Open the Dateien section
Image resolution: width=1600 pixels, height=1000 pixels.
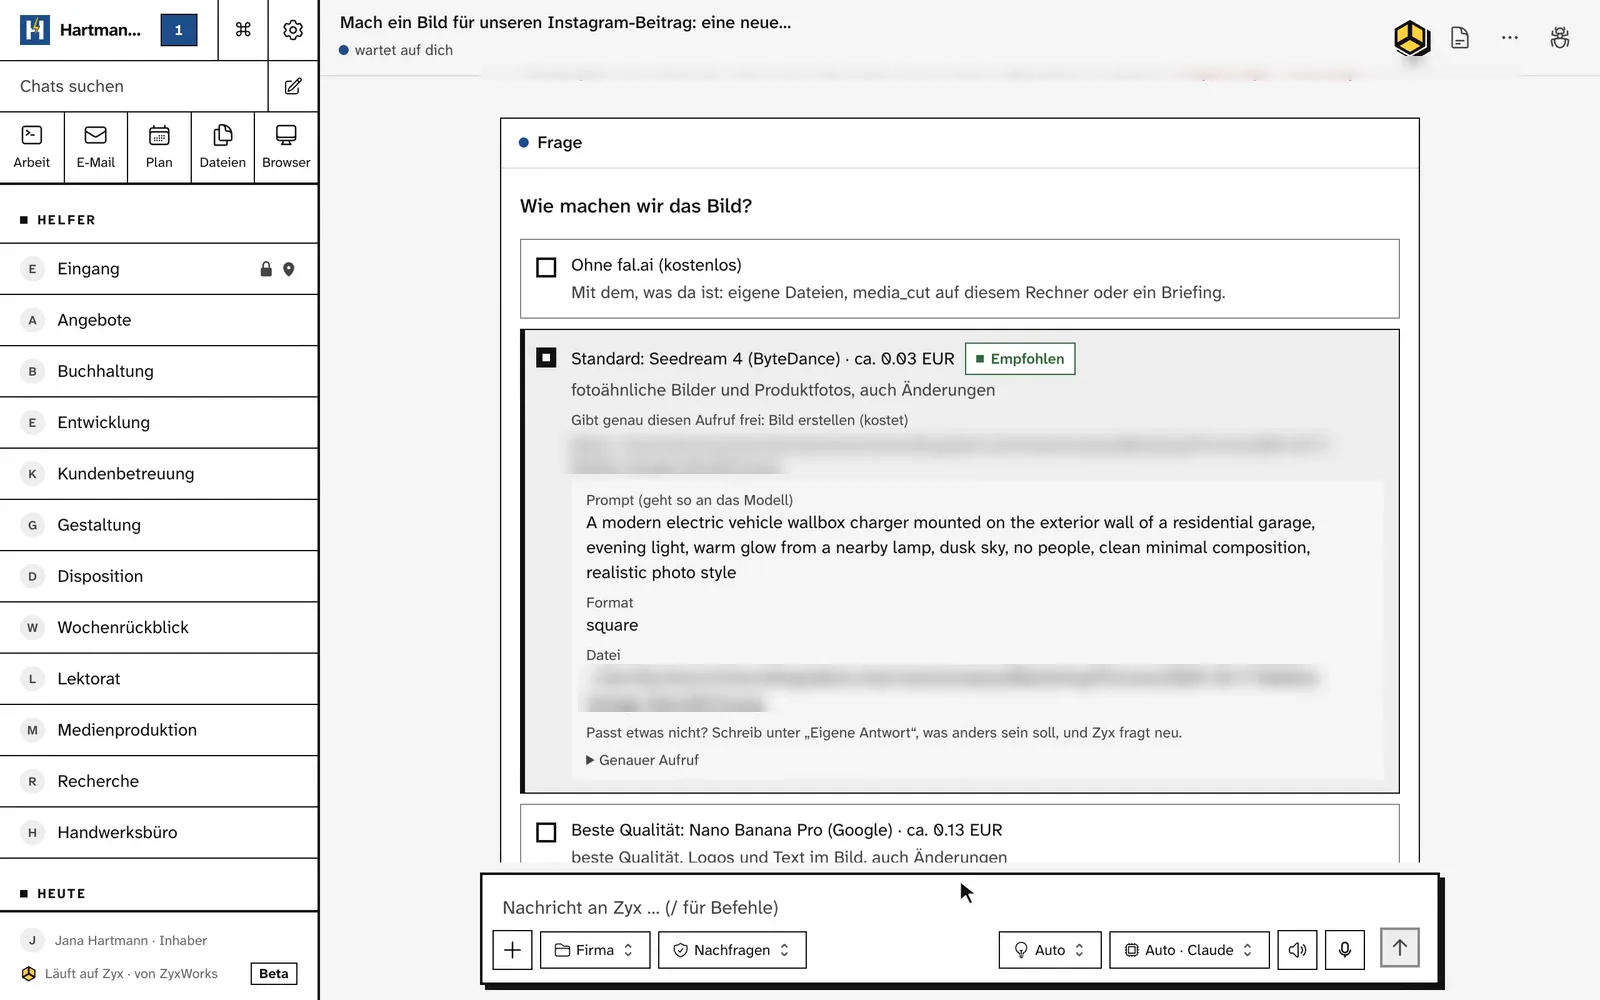click(x=223, y=147)
